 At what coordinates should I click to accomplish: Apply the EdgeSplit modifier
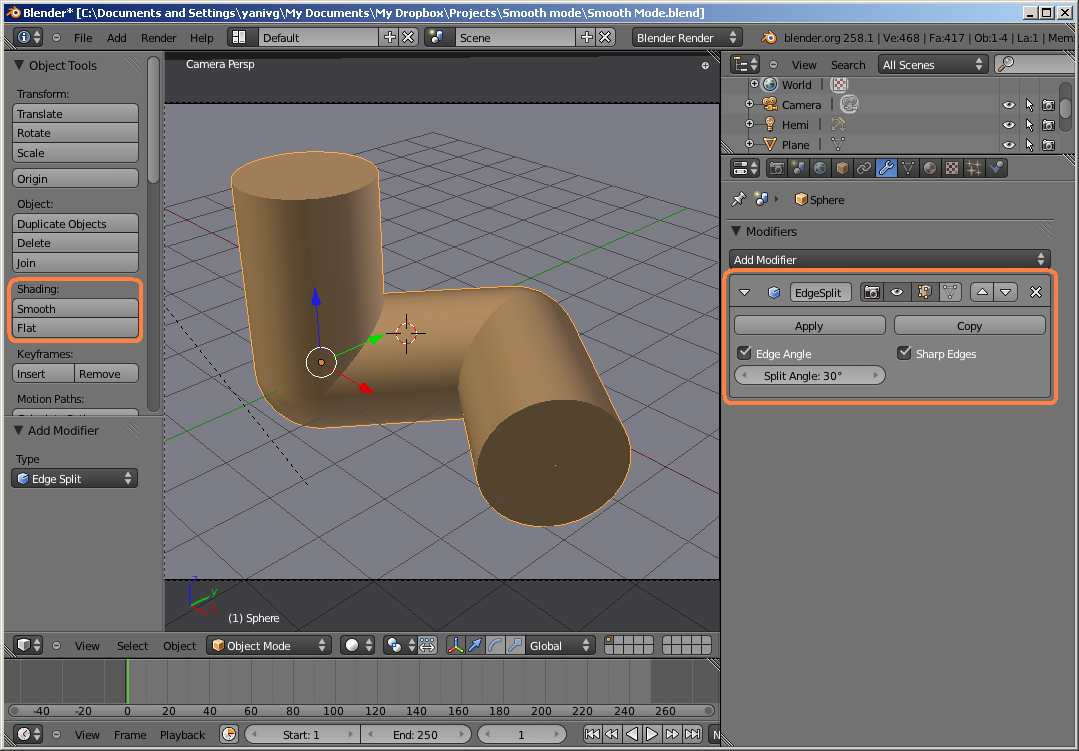pyautogui.click(x=809, y=326)
